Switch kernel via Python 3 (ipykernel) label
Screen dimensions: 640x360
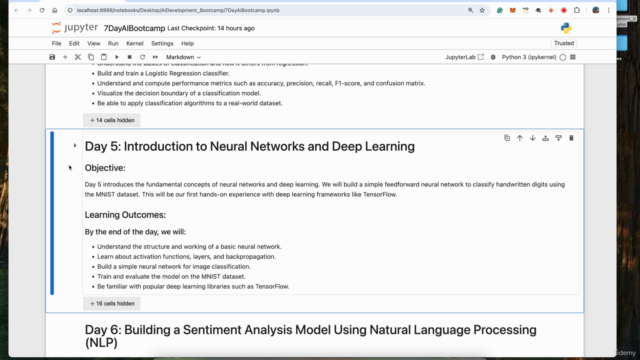click(529, 57)
